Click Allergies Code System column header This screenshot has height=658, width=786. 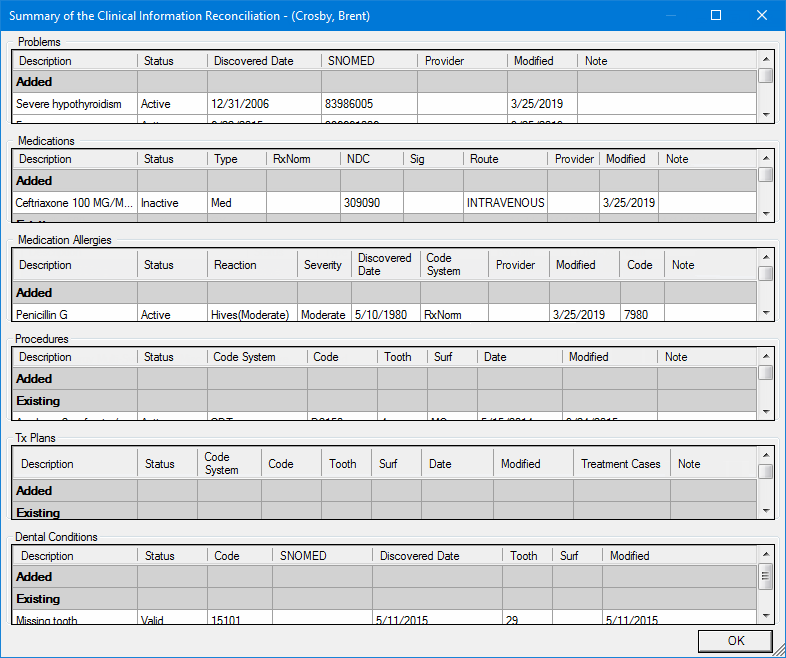(x=454, y=265)
